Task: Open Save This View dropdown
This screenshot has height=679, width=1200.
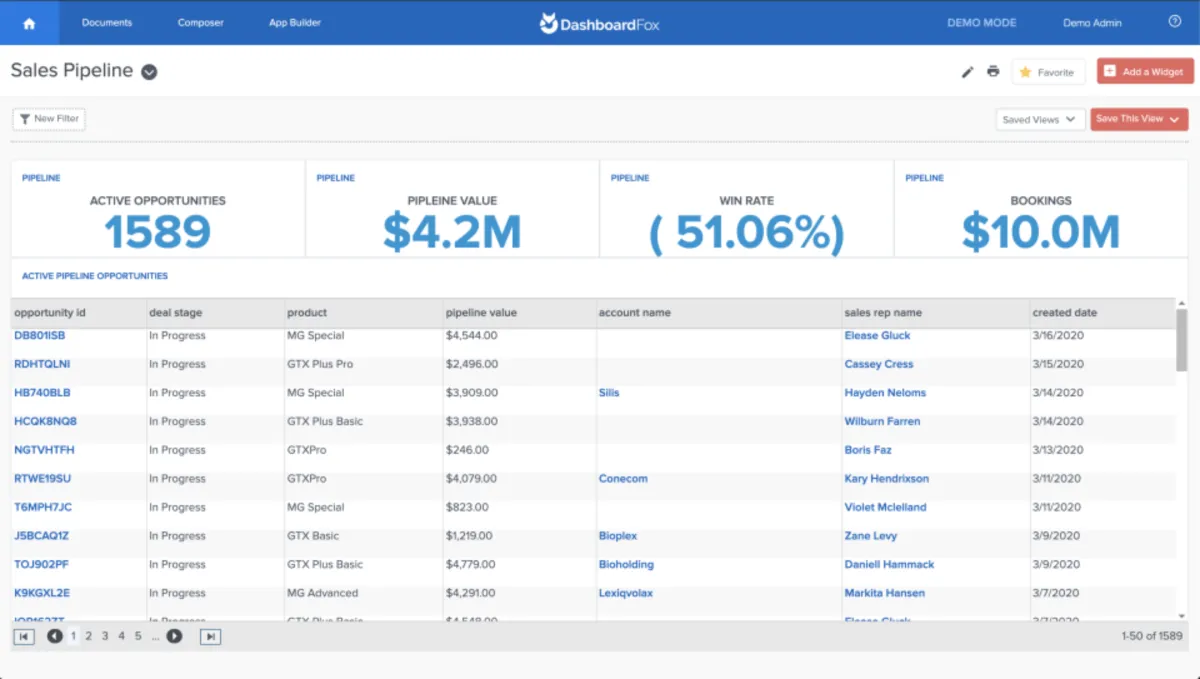Action: pyautogui.click(x=1138, y=119)
